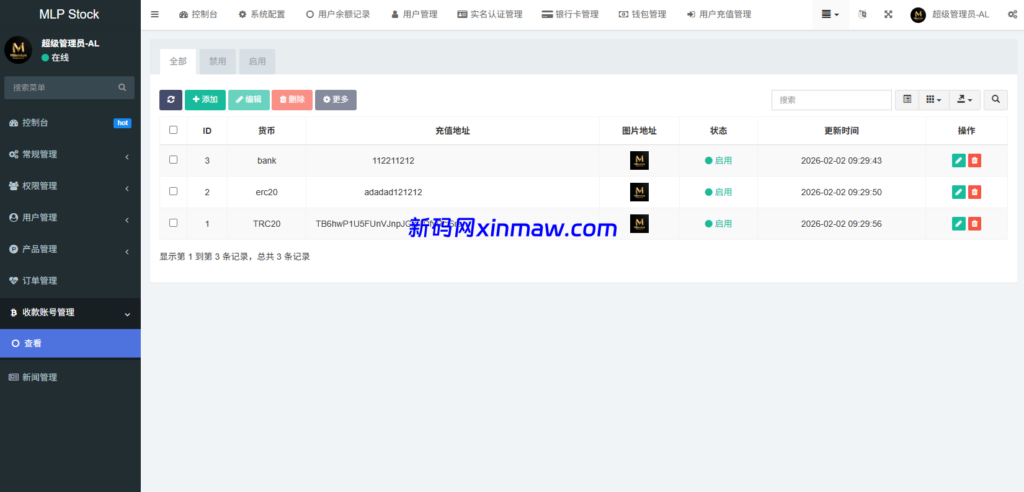Image resolution: width=1024 pixels, height=492 pixels.
Task: Open the erc20 row image thumbnail
Action: point(639,192)
